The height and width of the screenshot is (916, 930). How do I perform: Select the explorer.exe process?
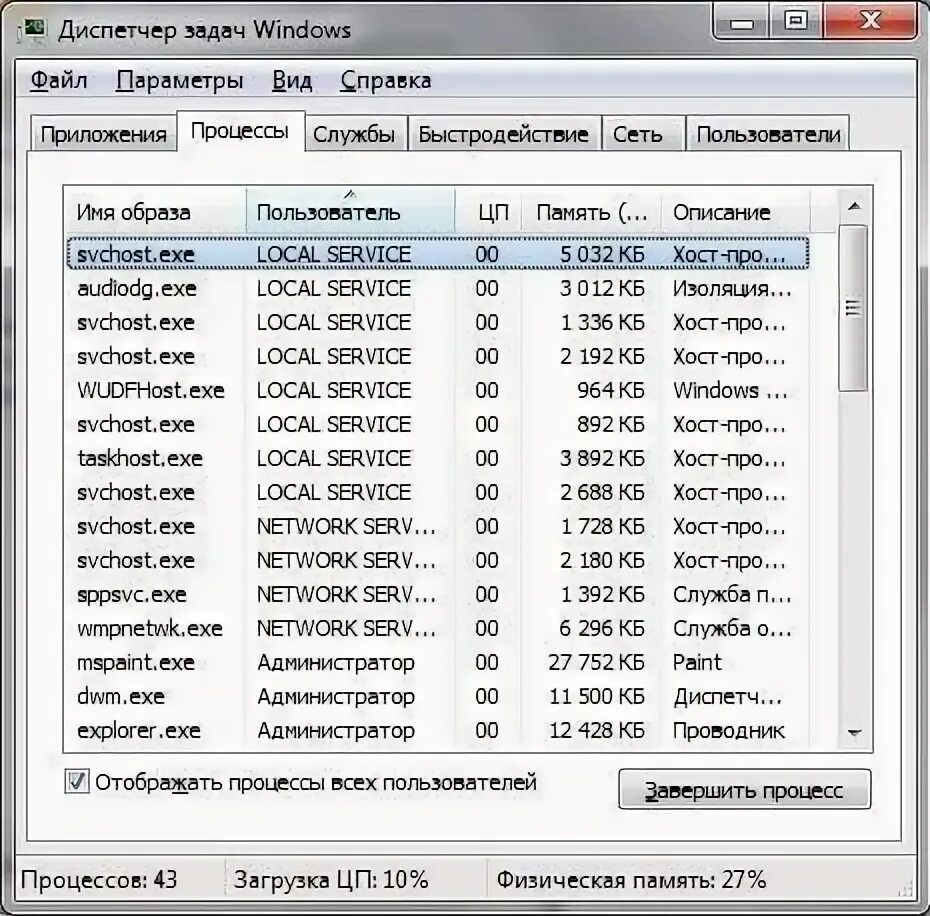[438, 730]
